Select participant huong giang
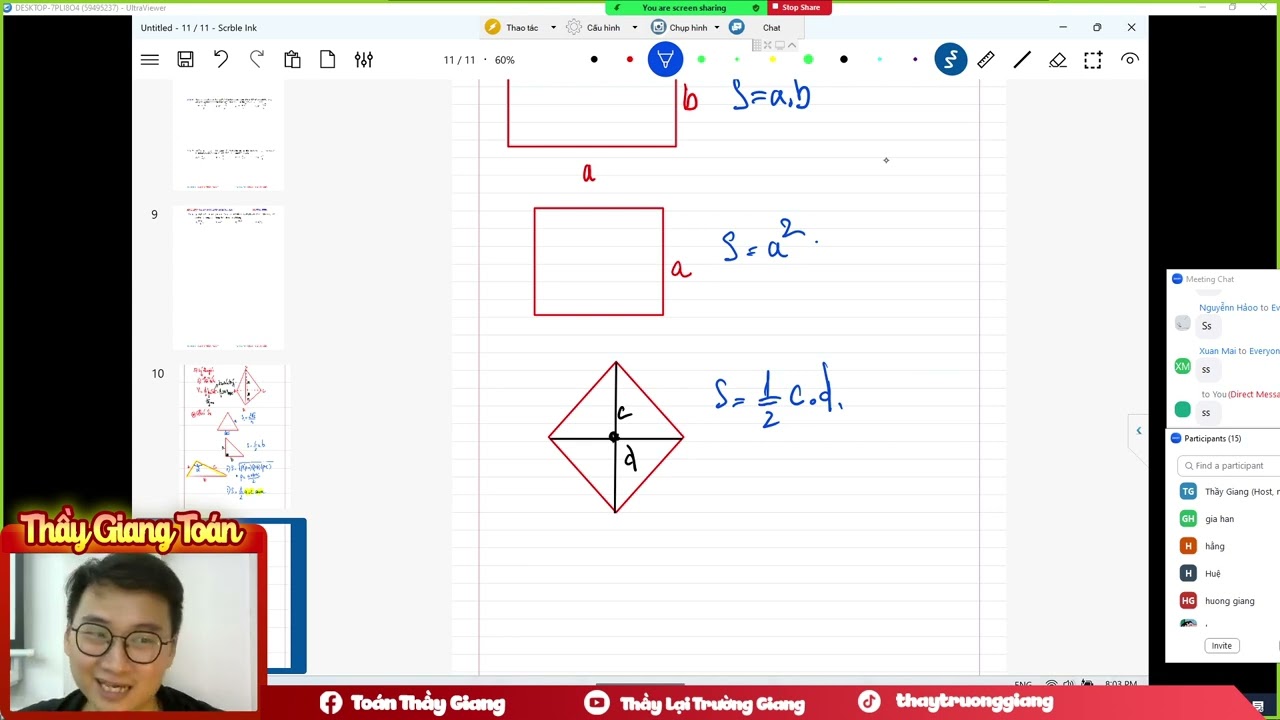 pos(1228,601)
